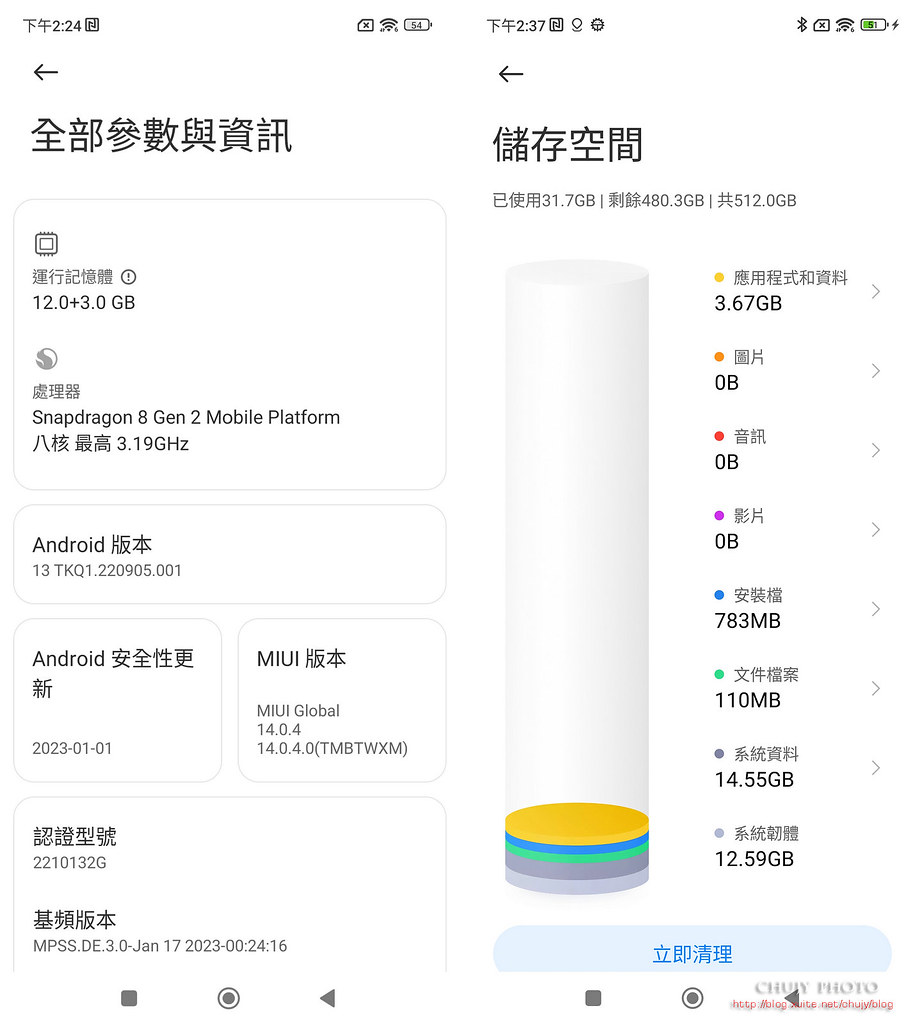Image resolution: width=922 pixels, height=1024 pixels.
Task: Tap the 783MB install files value
Action: pyautogui.click(x=748, y=621)
